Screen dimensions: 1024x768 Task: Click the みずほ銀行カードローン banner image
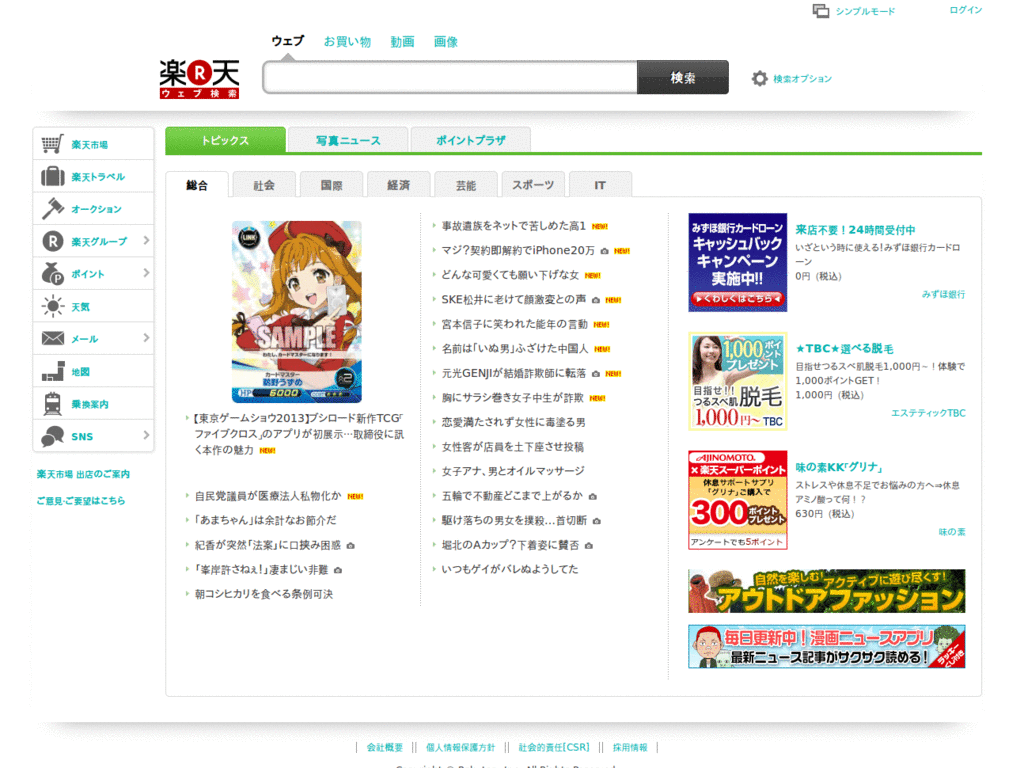click(x=737, y=263)
